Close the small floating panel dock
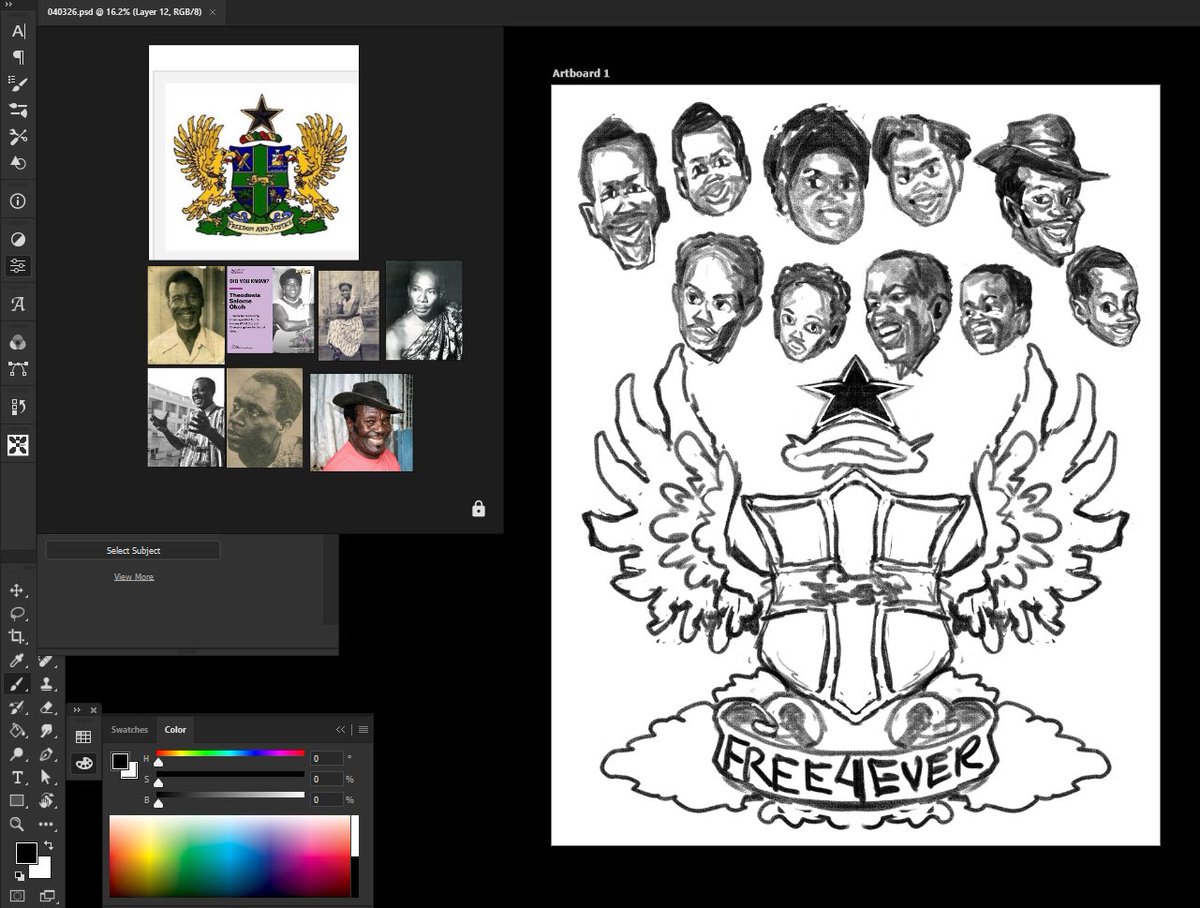 [x=94, y=710]
